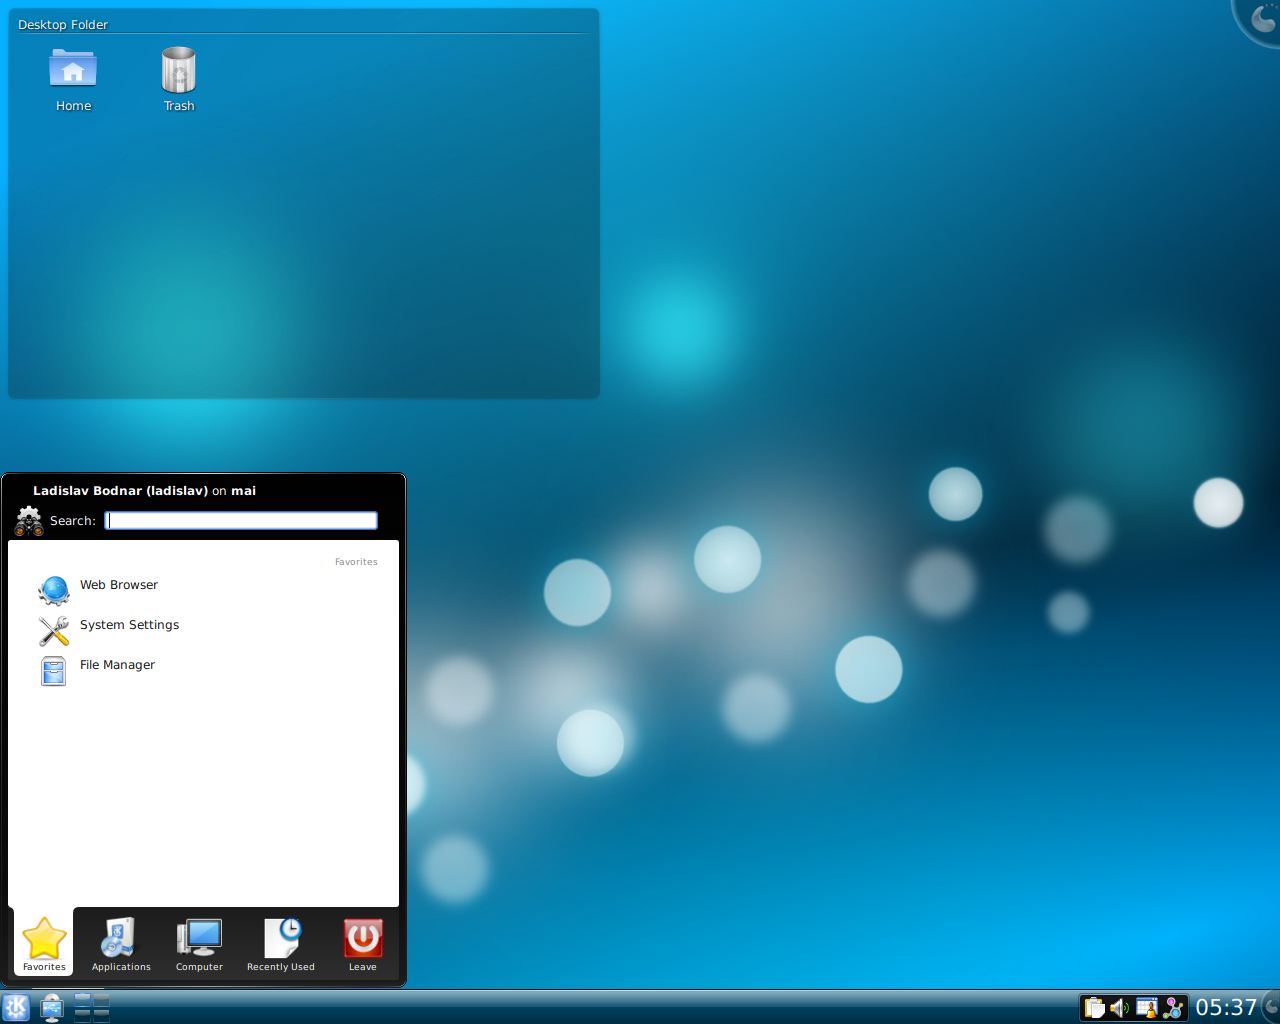The width and height of the screenshot is (1280, 1024).
Task: Click inside the Kickoff search field
Action: (240, 520)
